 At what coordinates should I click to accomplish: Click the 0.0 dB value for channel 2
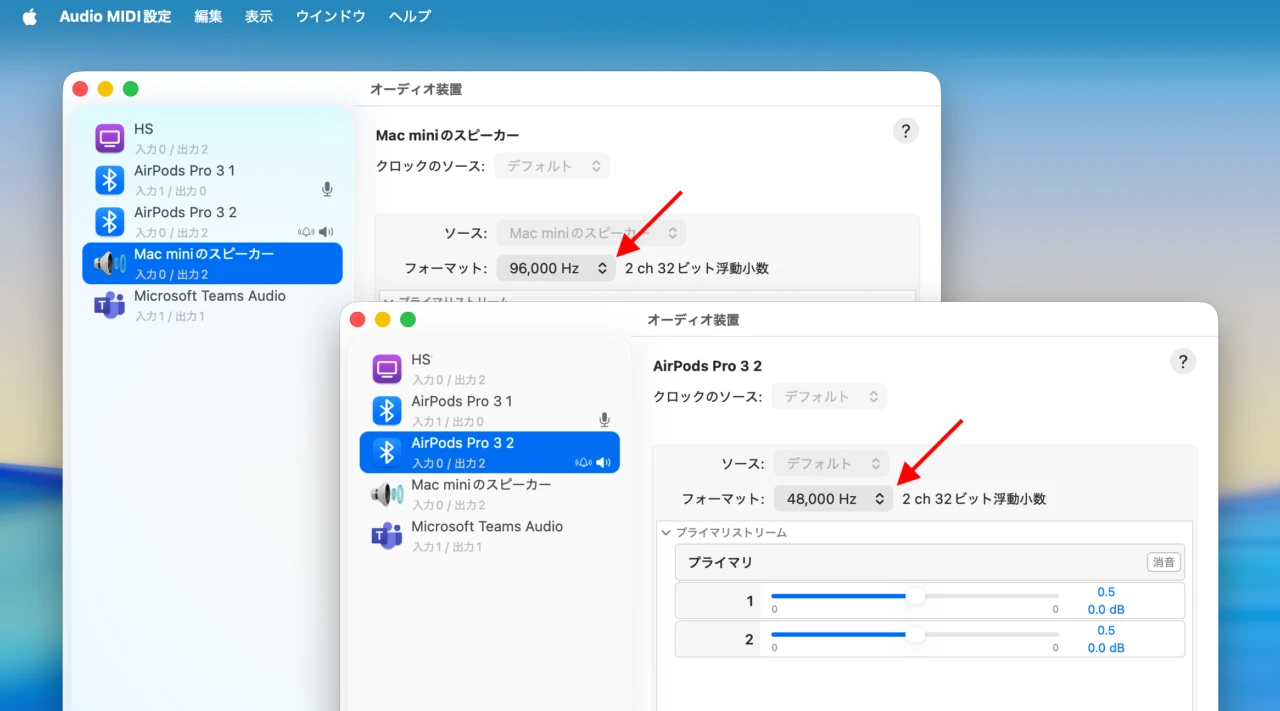tap(1105, 647)
